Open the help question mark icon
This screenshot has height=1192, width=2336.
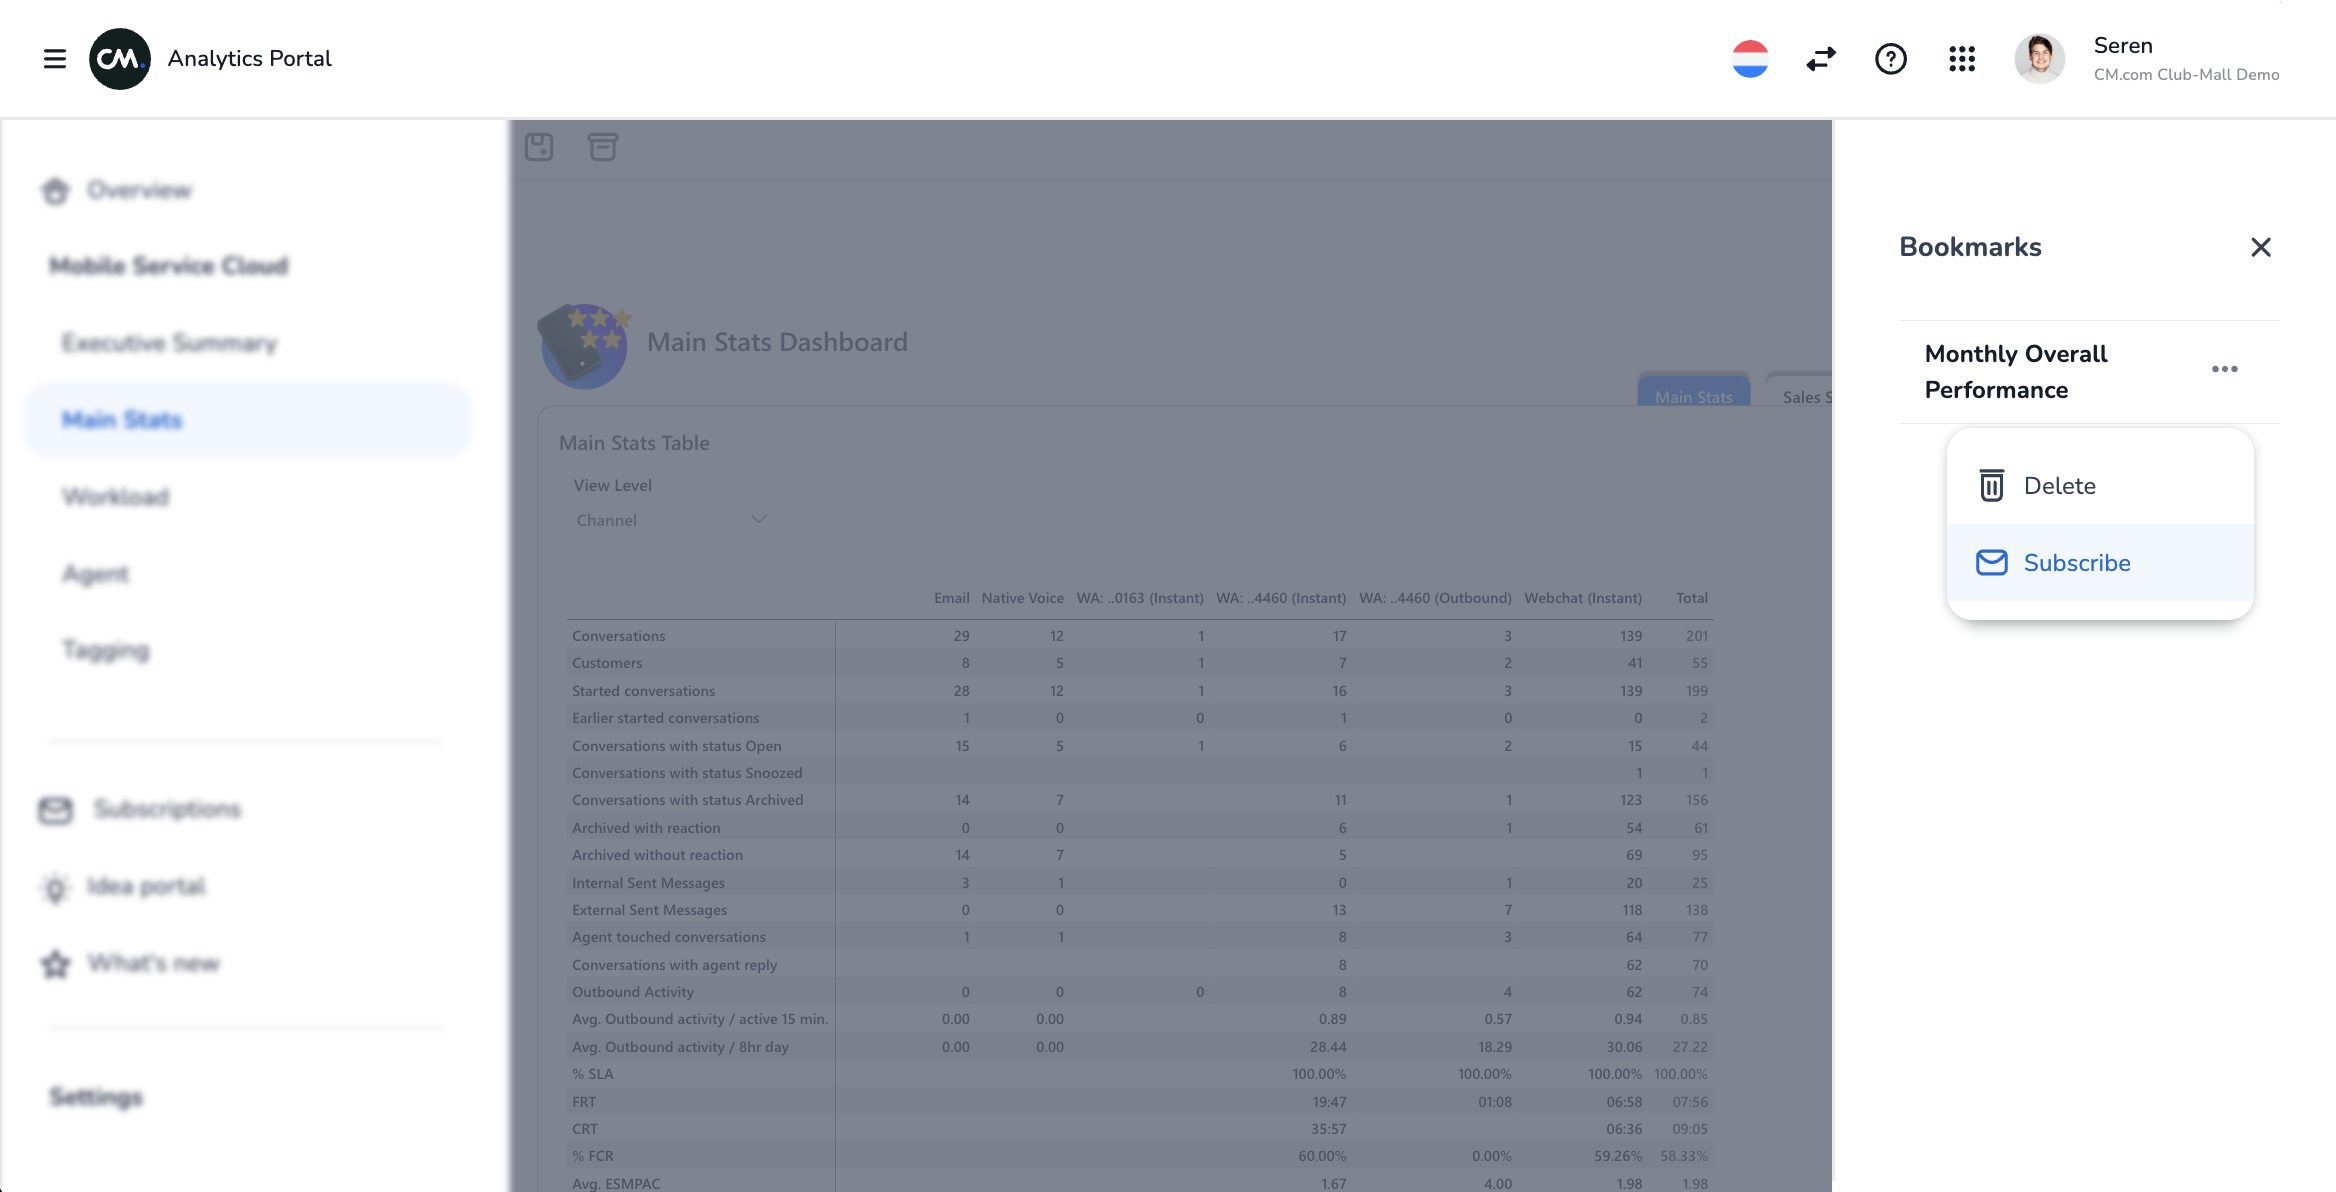(1890, 59)
